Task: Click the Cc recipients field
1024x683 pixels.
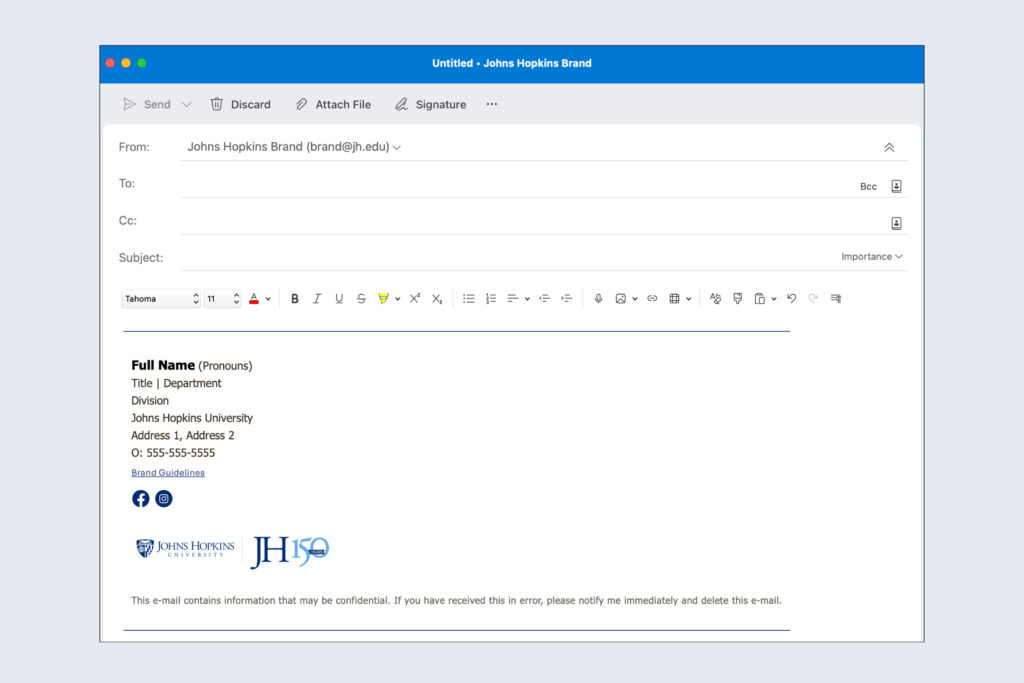Action: point(532,221)
